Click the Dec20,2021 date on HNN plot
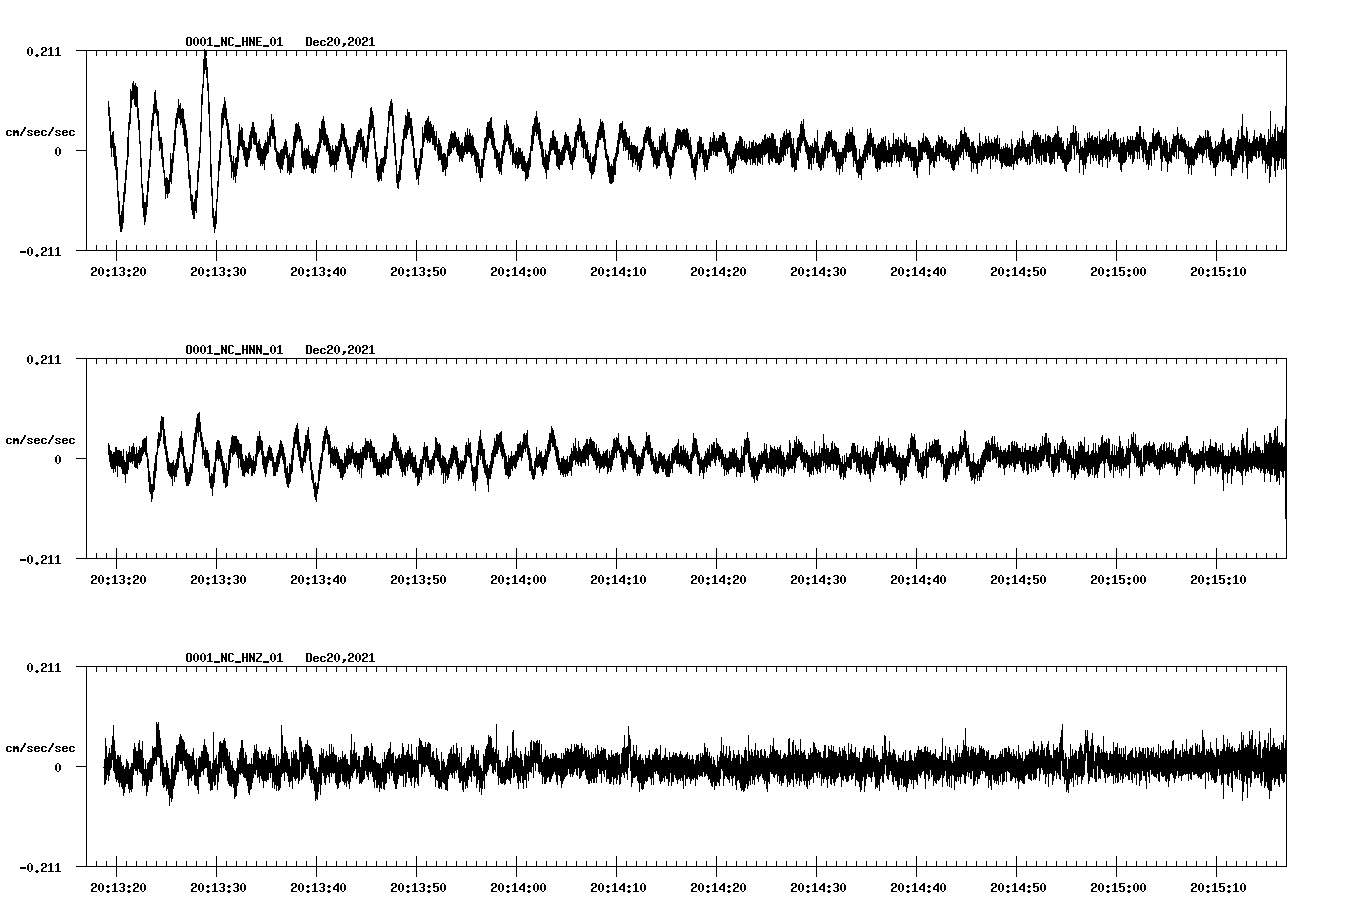 point(340,350)
